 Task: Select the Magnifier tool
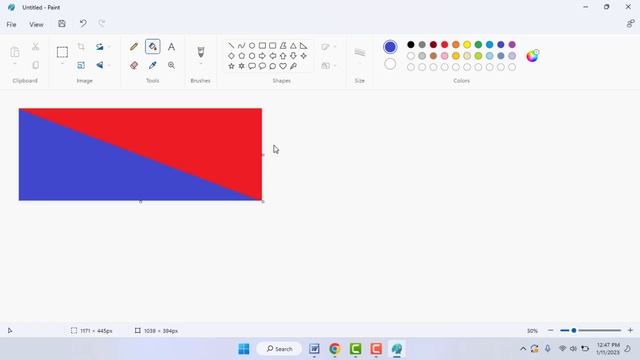[x=171, y=65]
